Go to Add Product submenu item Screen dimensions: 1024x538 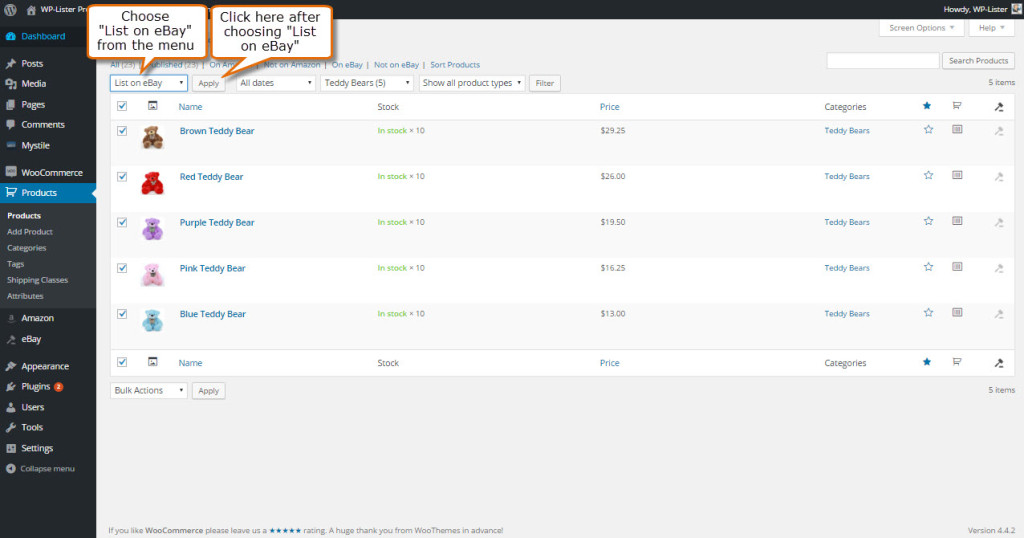point(30,232)
